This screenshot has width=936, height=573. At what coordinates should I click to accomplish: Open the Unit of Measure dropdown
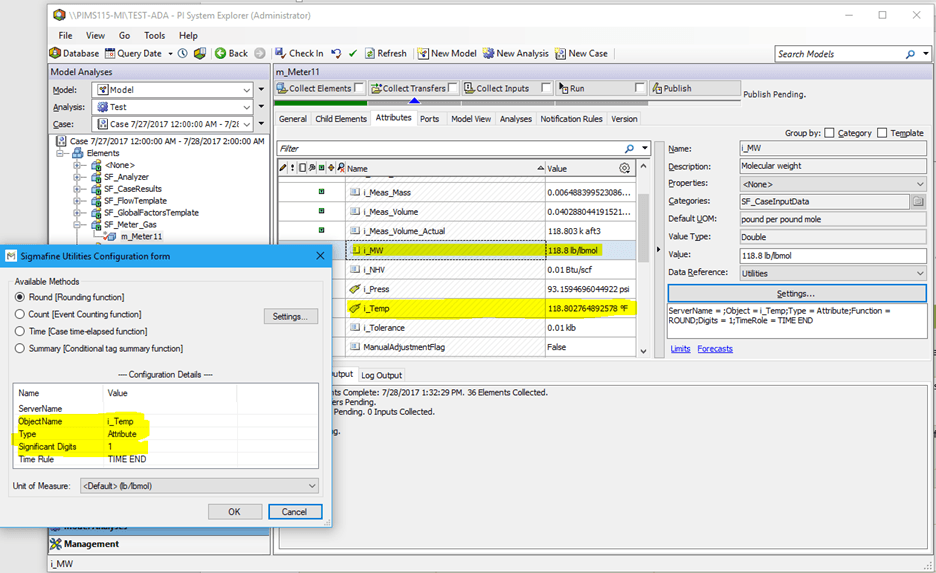(x=312, y=486)
